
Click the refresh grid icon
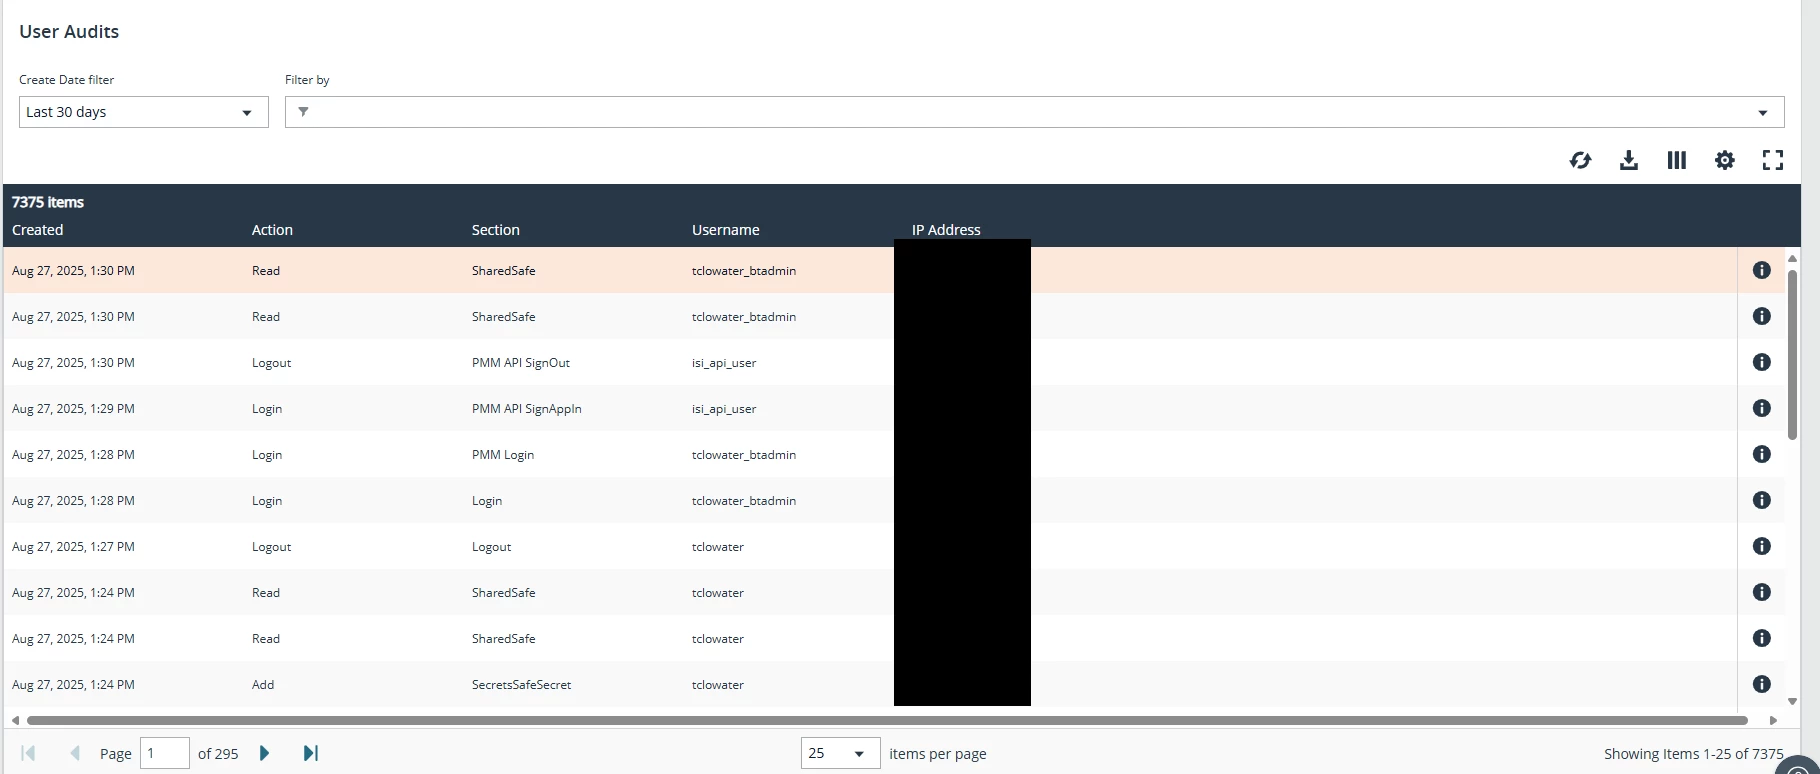[1580, 160]
